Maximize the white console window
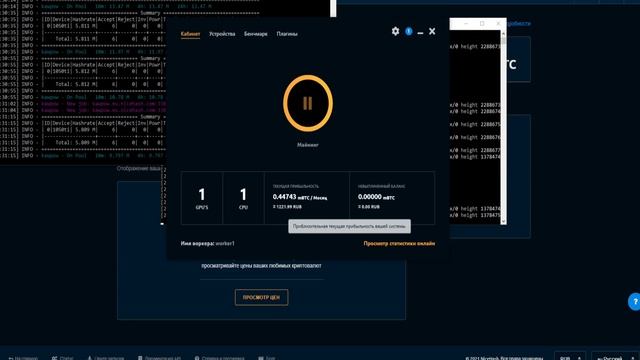640x360 pixels. (x=482, y=24)
